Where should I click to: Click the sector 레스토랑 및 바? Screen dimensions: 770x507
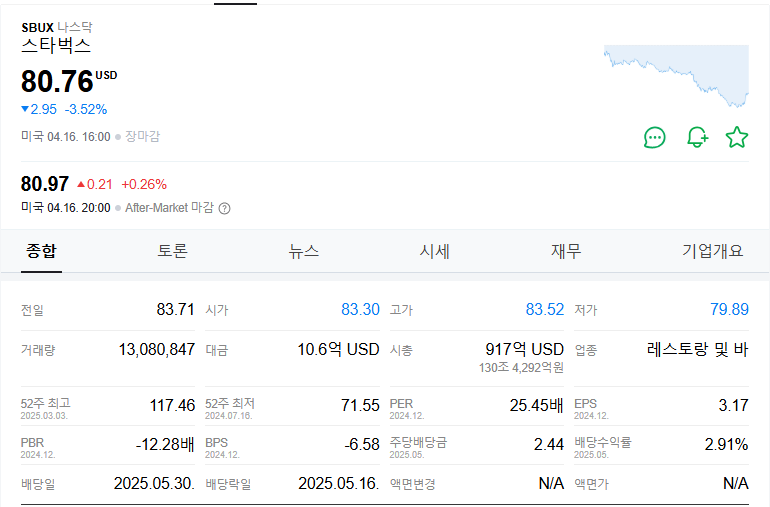click(698, 350)
